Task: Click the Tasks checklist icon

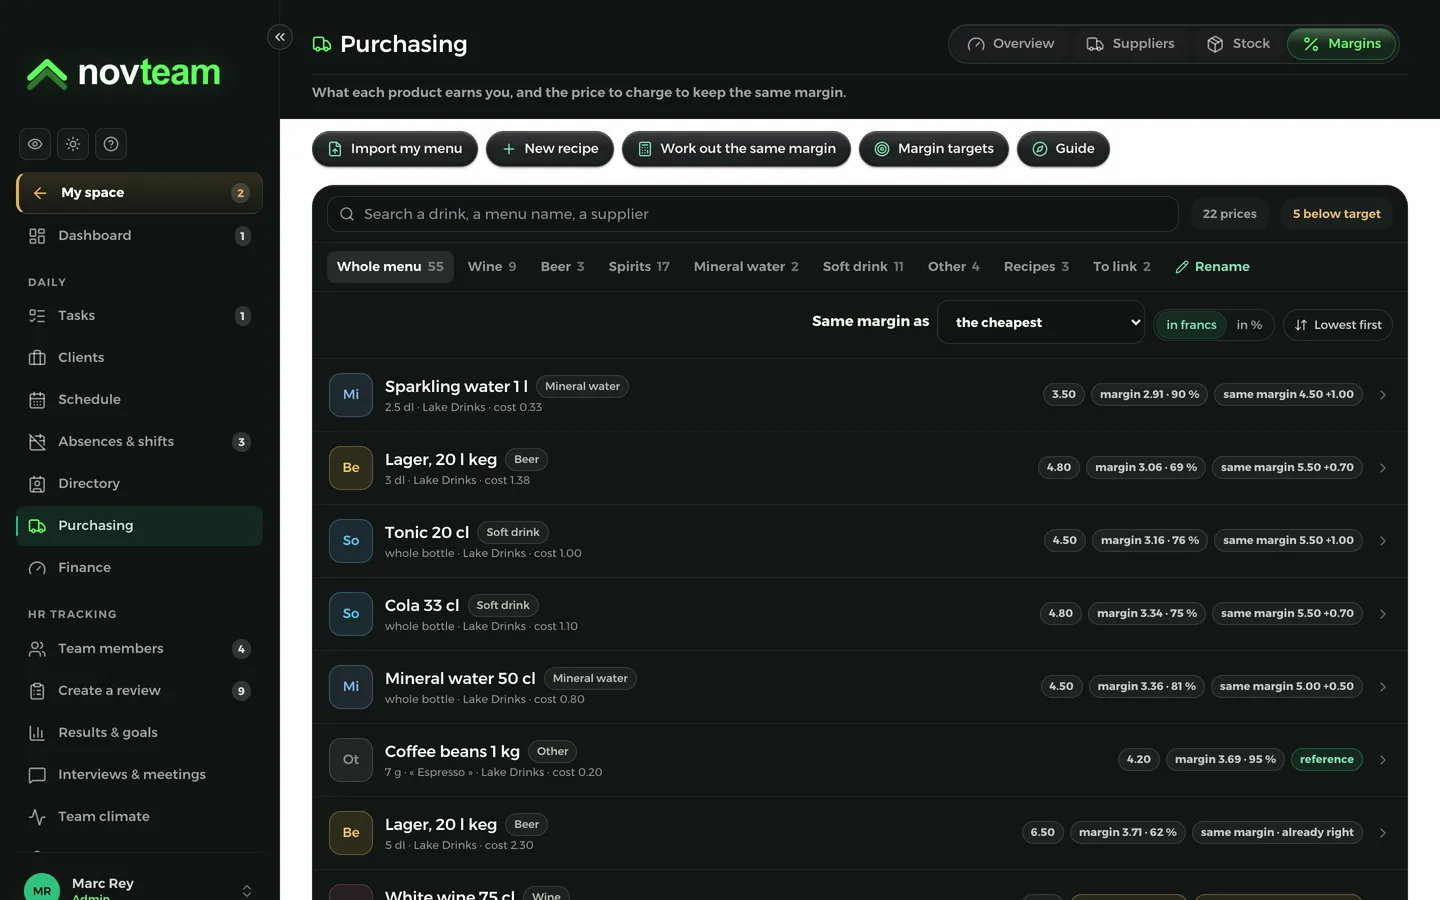Action: (37, 316)
